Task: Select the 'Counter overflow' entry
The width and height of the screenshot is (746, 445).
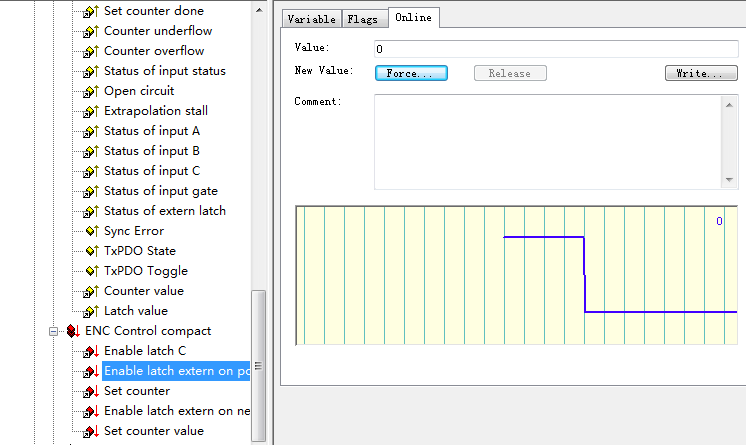Action: 154,51
